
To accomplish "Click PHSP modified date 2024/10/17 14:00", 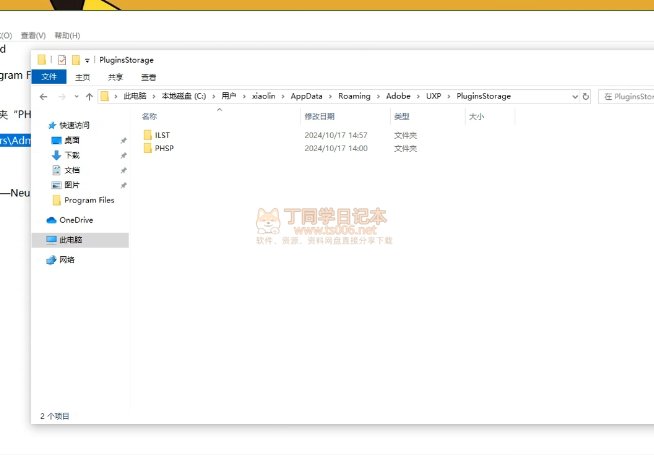I will [336, 148].
